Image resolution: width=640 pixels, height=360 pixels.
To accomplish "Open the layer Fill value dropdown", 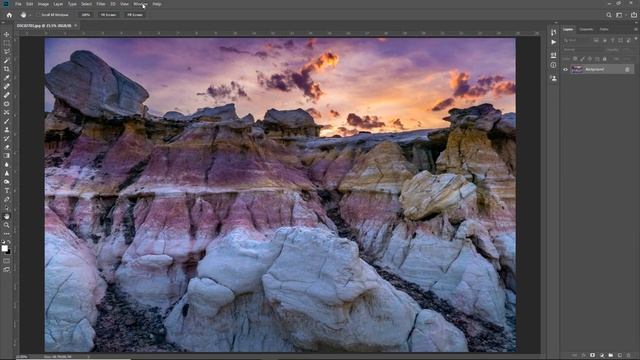I will coord(627,59).
